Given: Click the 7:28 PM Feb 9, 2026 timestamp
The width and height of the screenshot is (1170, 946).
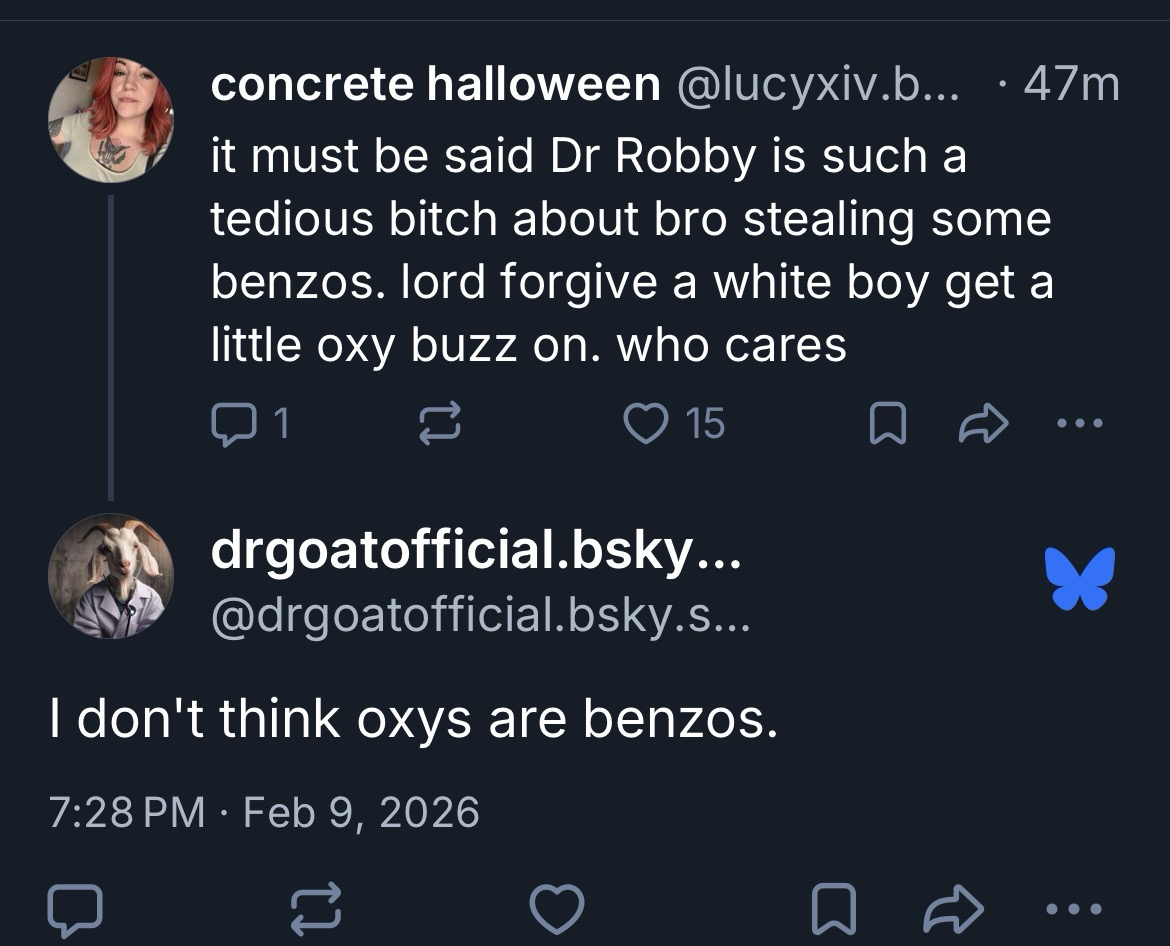Looking at the screenshot, I should (x=265, y=812).
